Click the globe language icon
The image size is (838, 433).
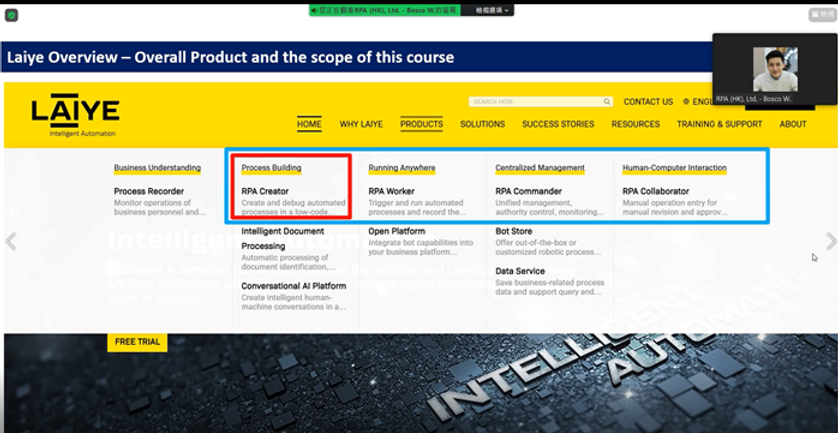pyautogui.click(x=686, y=102)
